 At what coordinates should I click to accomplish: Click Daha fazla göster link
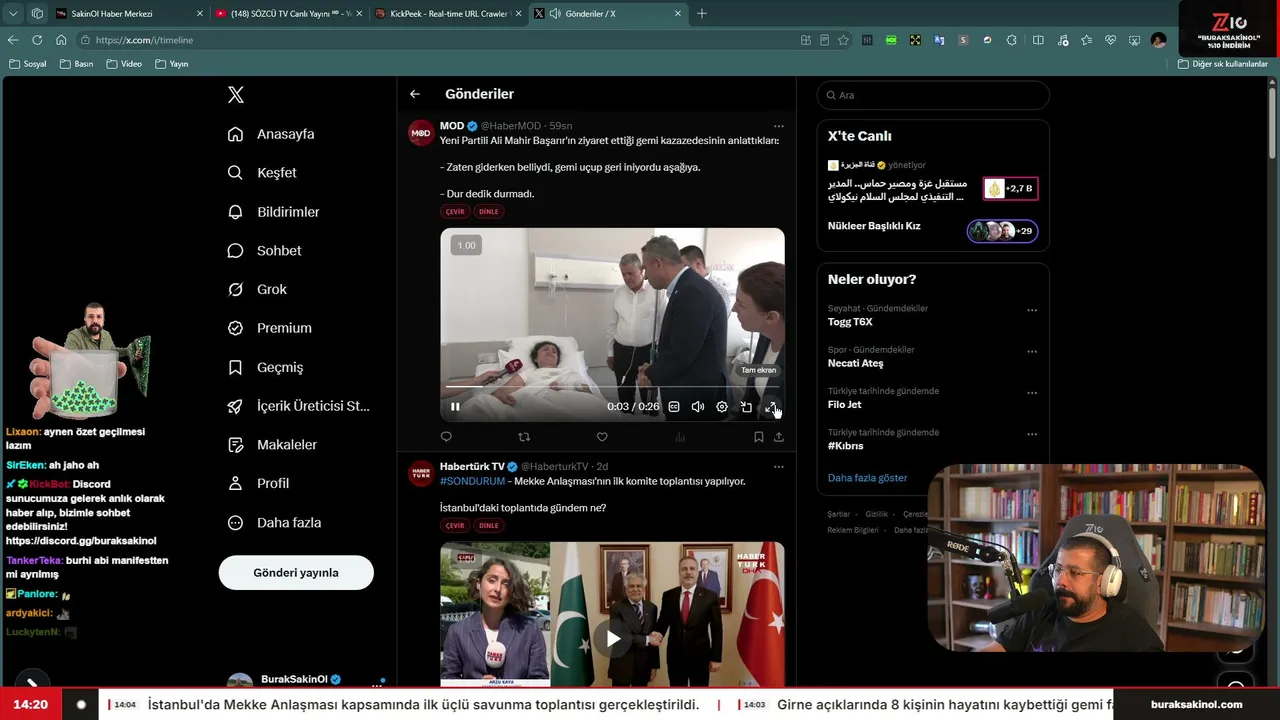pos(868,478)
